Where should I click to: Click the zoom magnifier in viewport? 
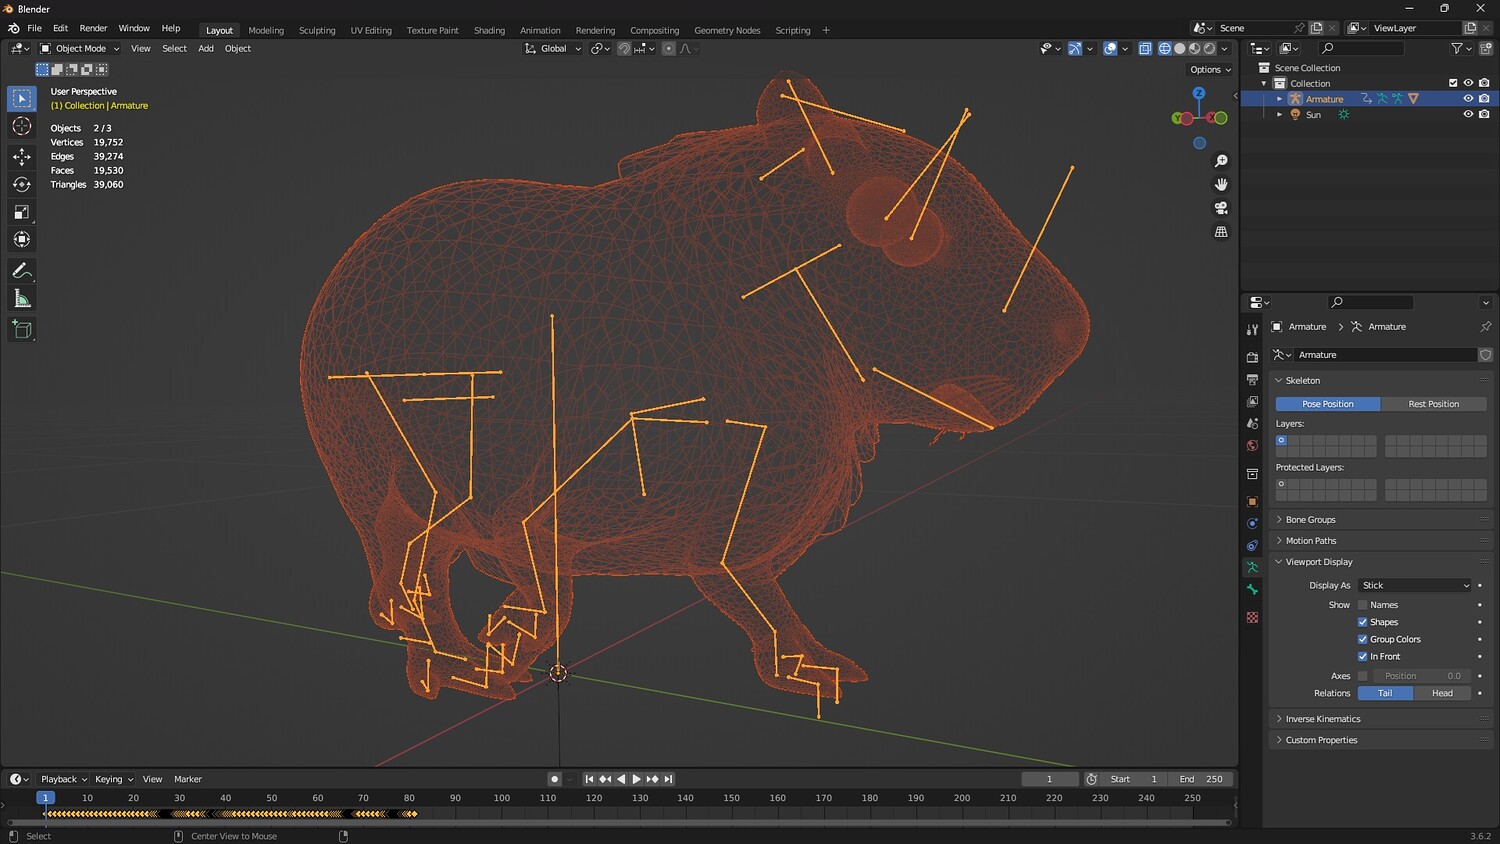pyautogui.click(x=1221, y=161)
